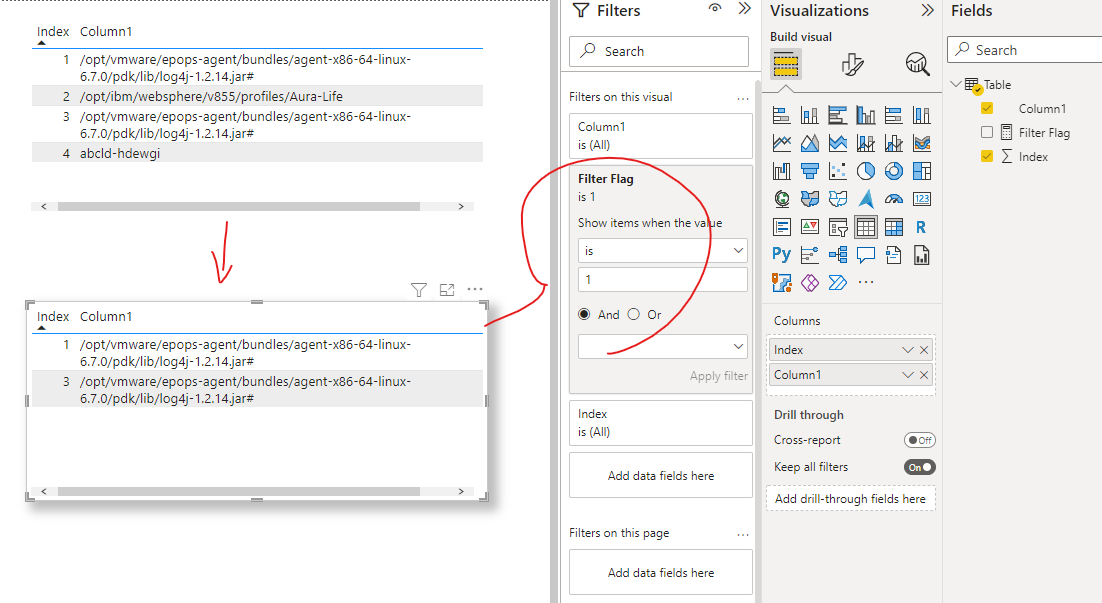Remove Index from Columns well
Screen dimensions: 1102x603
point(924,350)
